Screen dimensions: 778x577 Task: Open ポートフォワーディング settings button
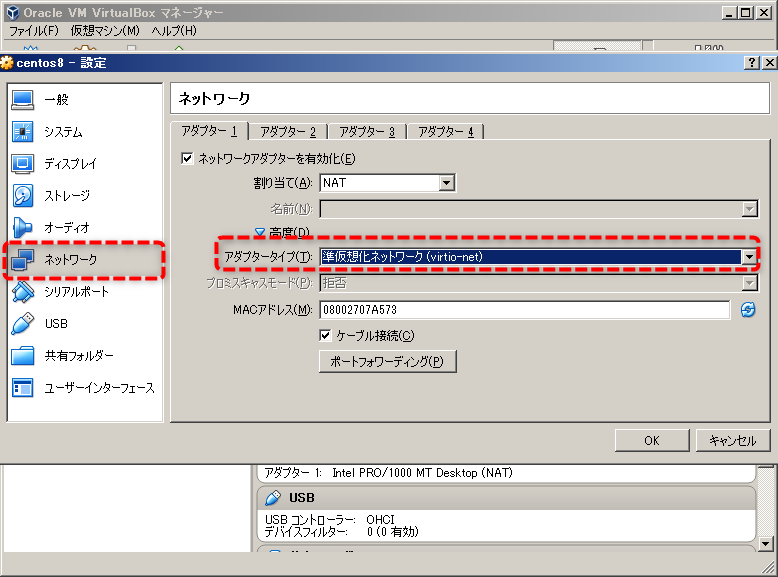pyautogui.click(x=388, y=361)
